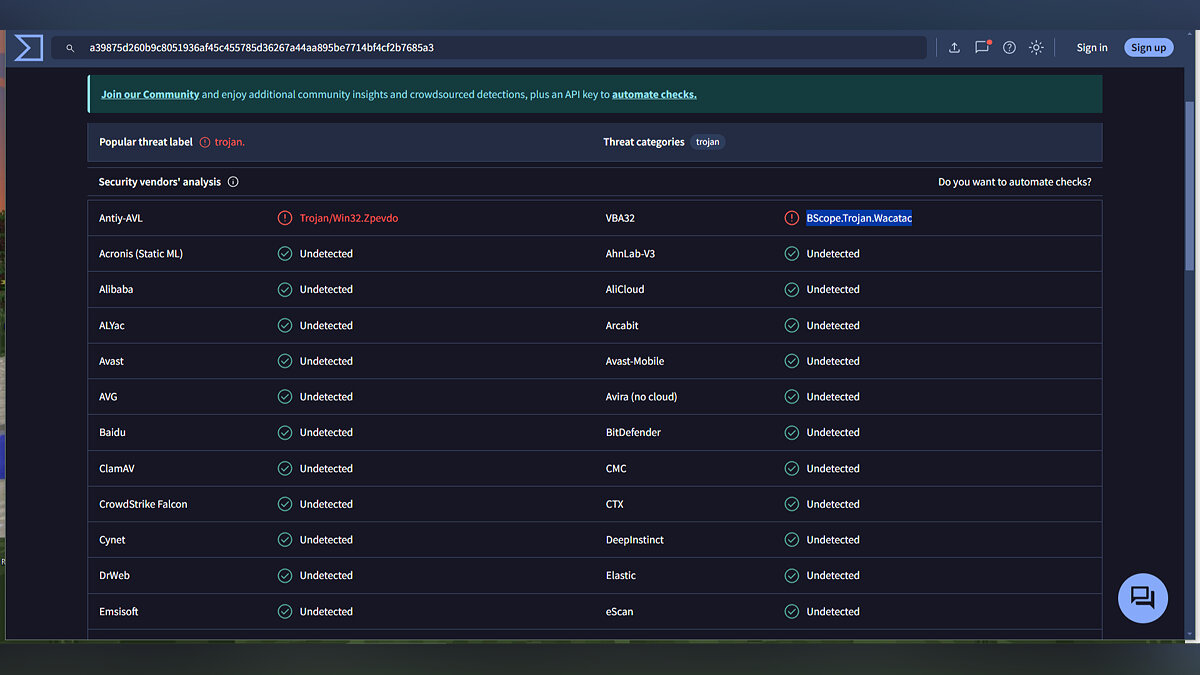Click the trojan threat category tag
1200x675 pixels.
point(707,142)
